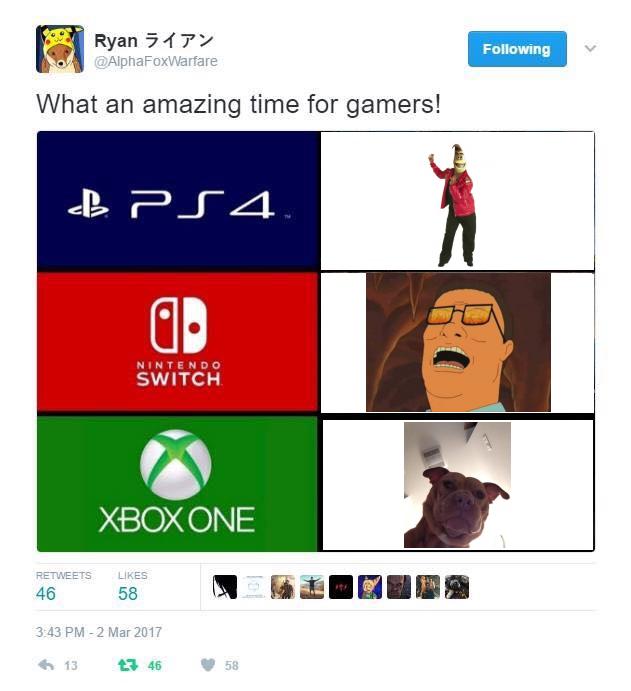View the likes count 58
This screenshot has height=691, width=631.
pos(128,594)
